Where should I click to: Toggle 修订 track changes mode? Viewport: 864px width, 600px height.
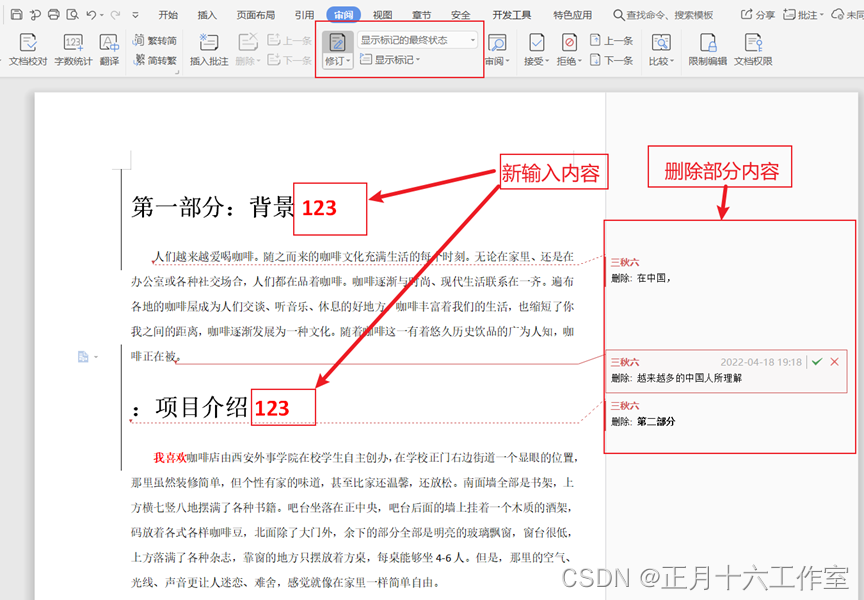click(x=337, y=44)
